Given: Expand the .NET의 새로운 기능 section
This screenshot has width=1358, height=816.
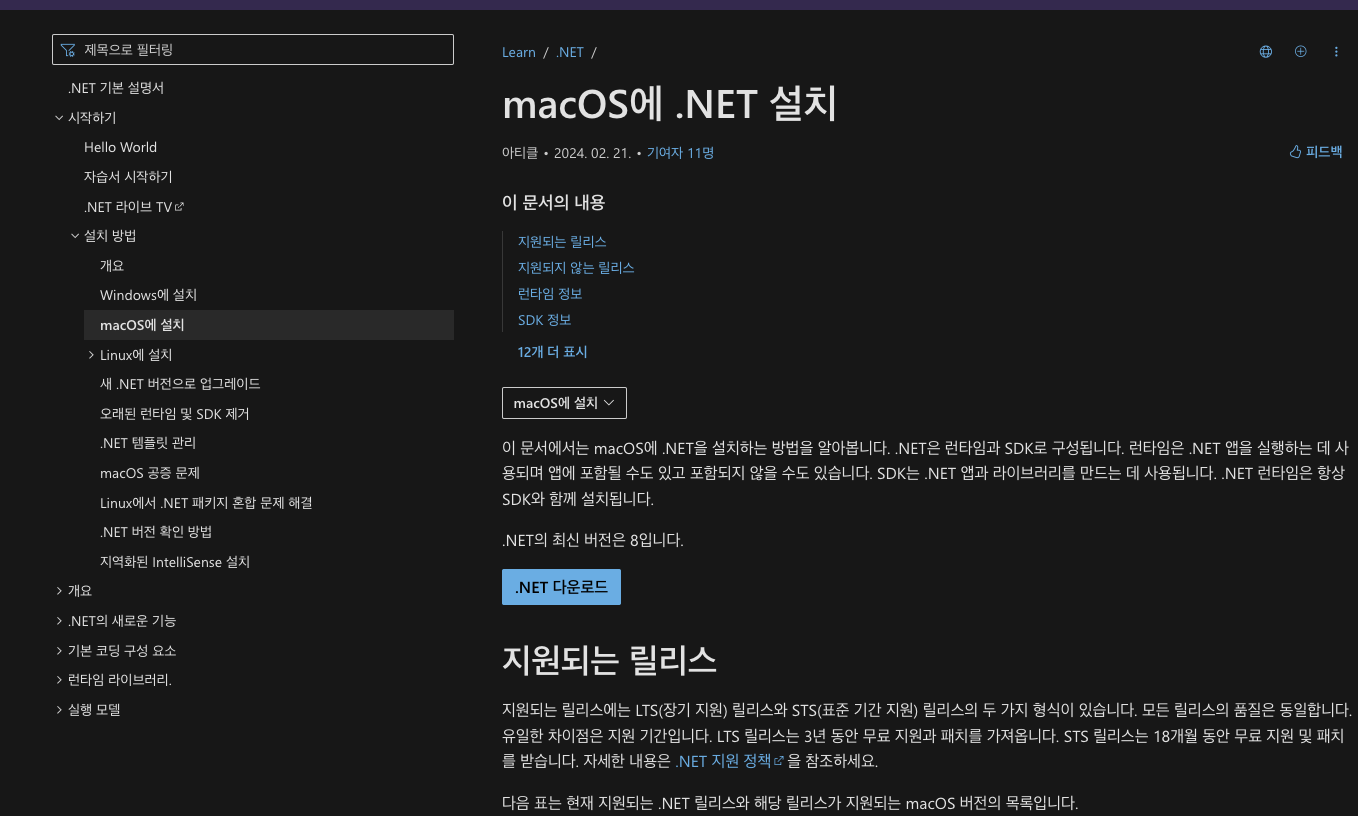Looking at the screenshot, I should 59,621.
